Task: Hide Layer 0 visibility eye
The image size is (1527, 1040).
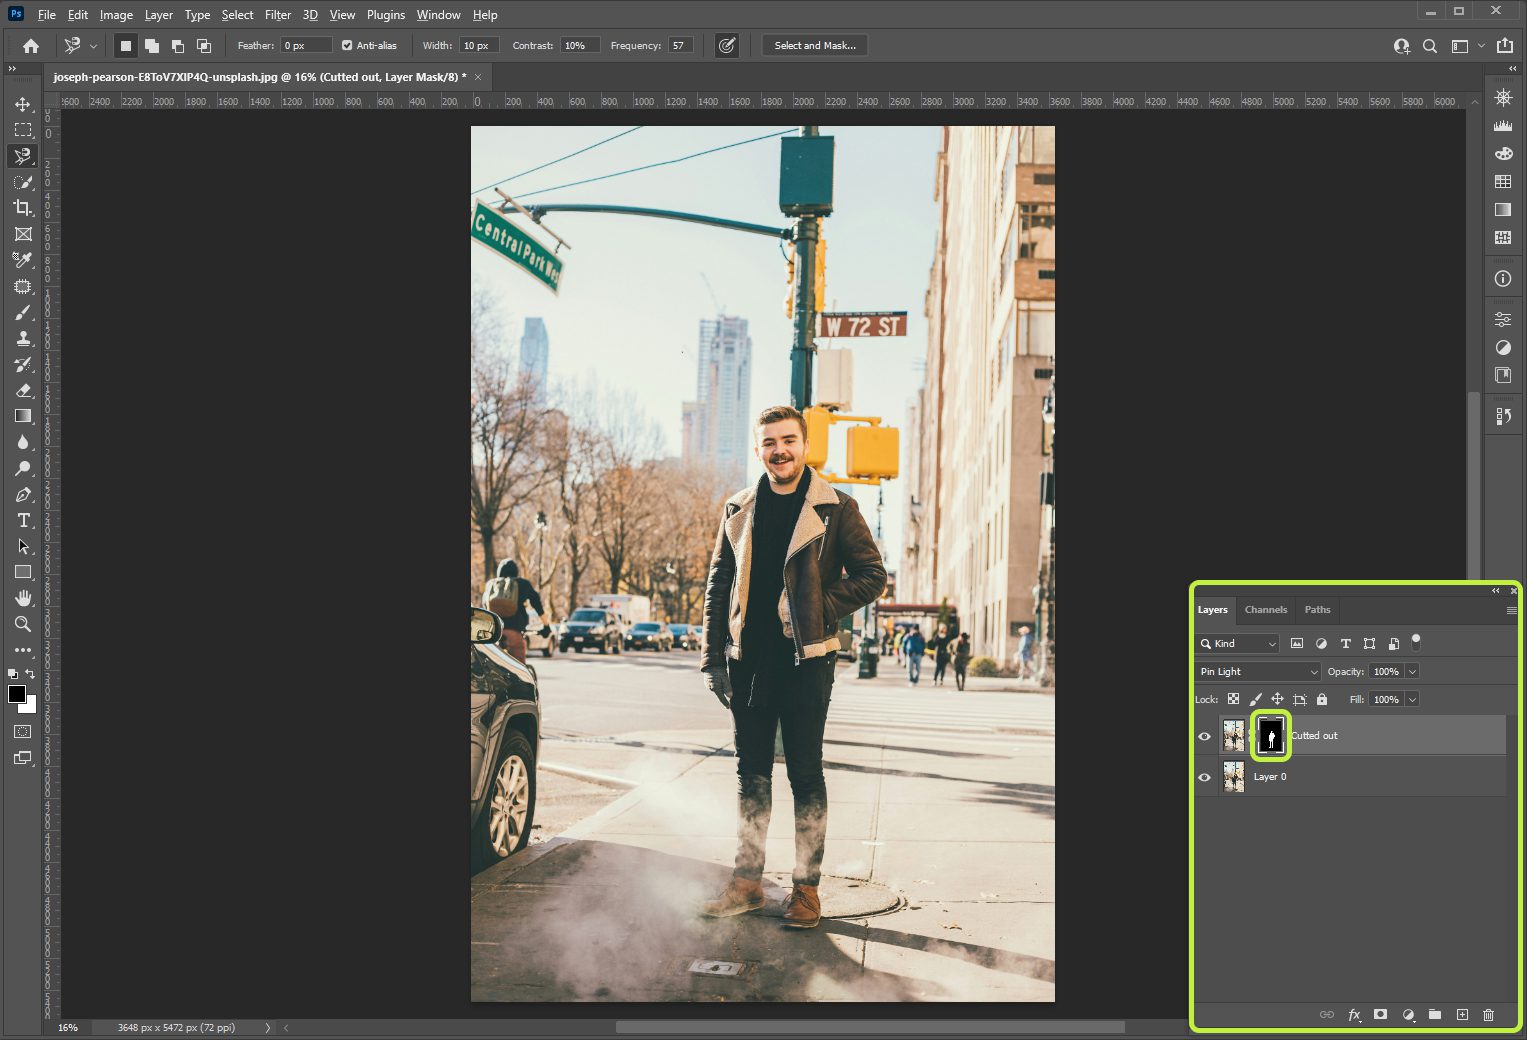Action: (1205, 777)
